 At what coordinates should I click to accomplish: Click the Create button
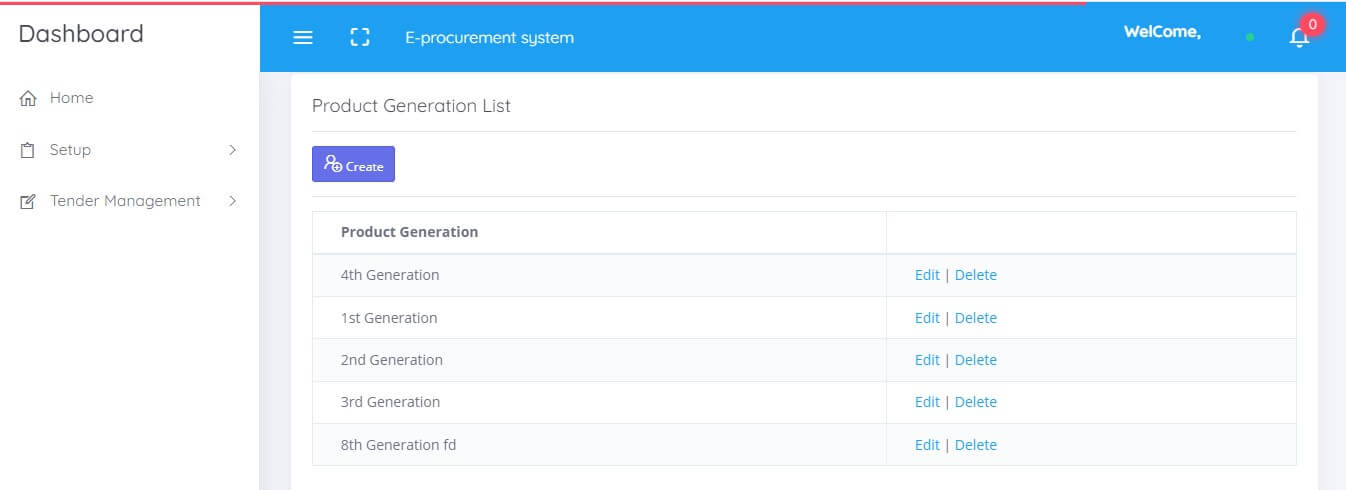tap(353, 165)
